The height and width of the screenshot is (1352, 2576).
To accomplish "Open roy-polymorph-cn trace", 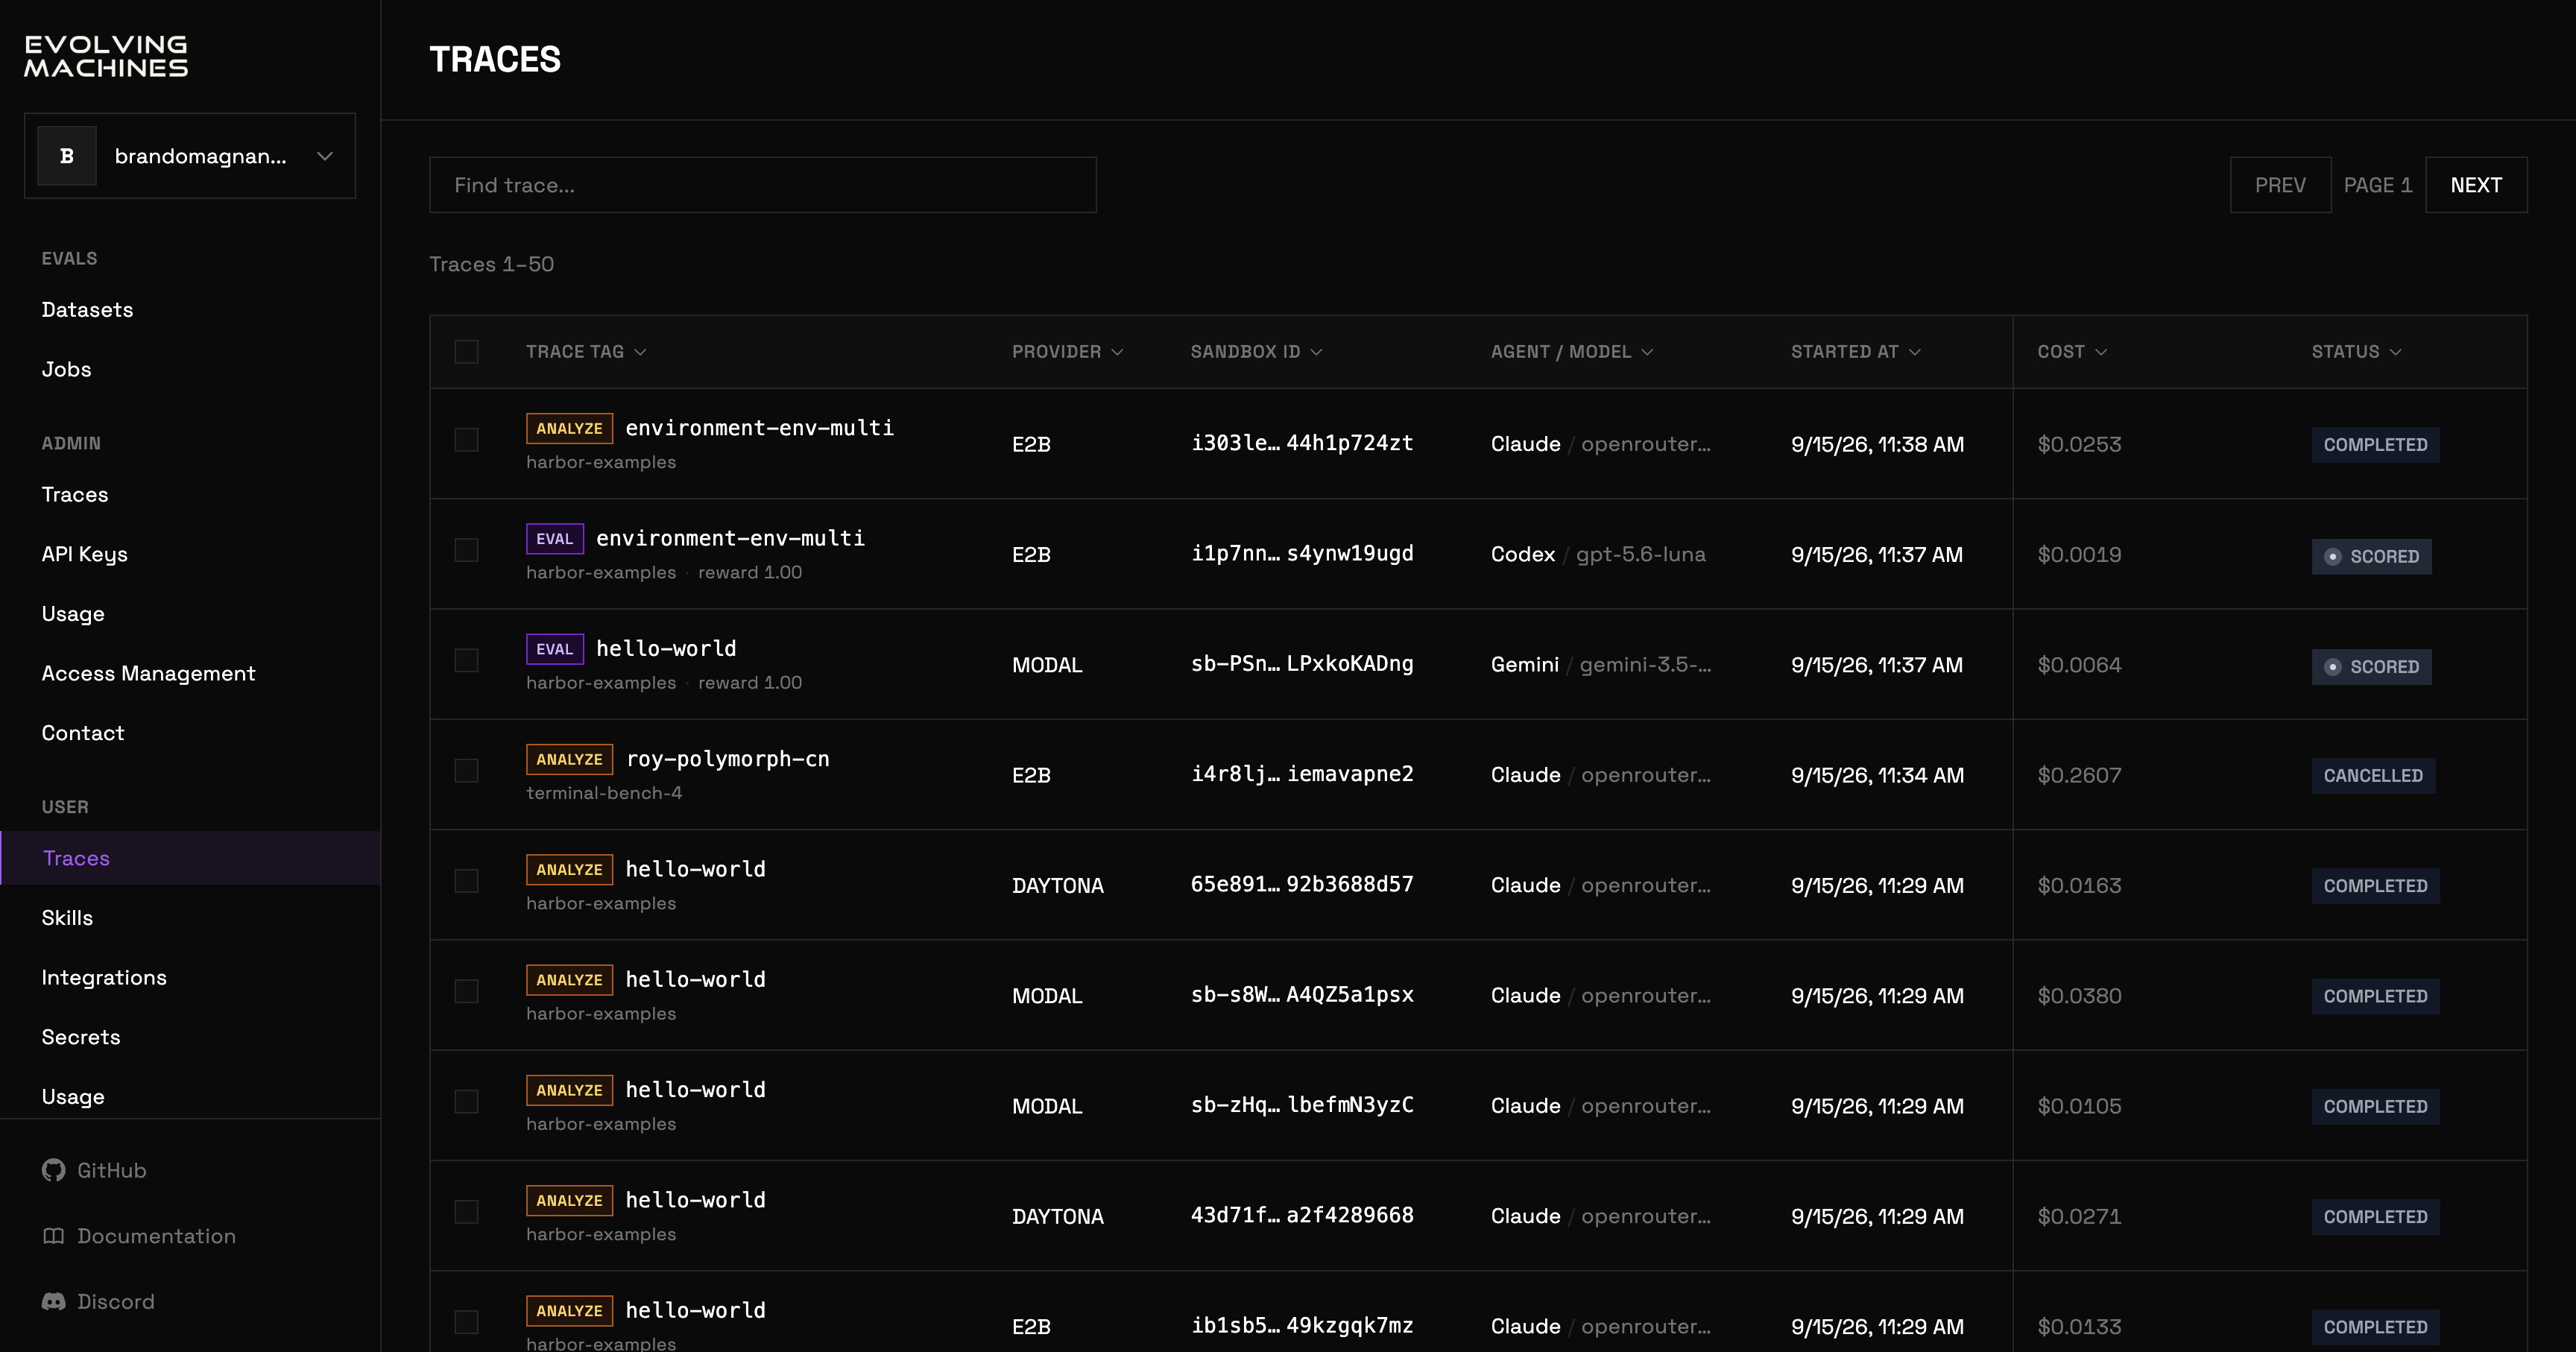I will pyautogui.click(x=728, y=759).
